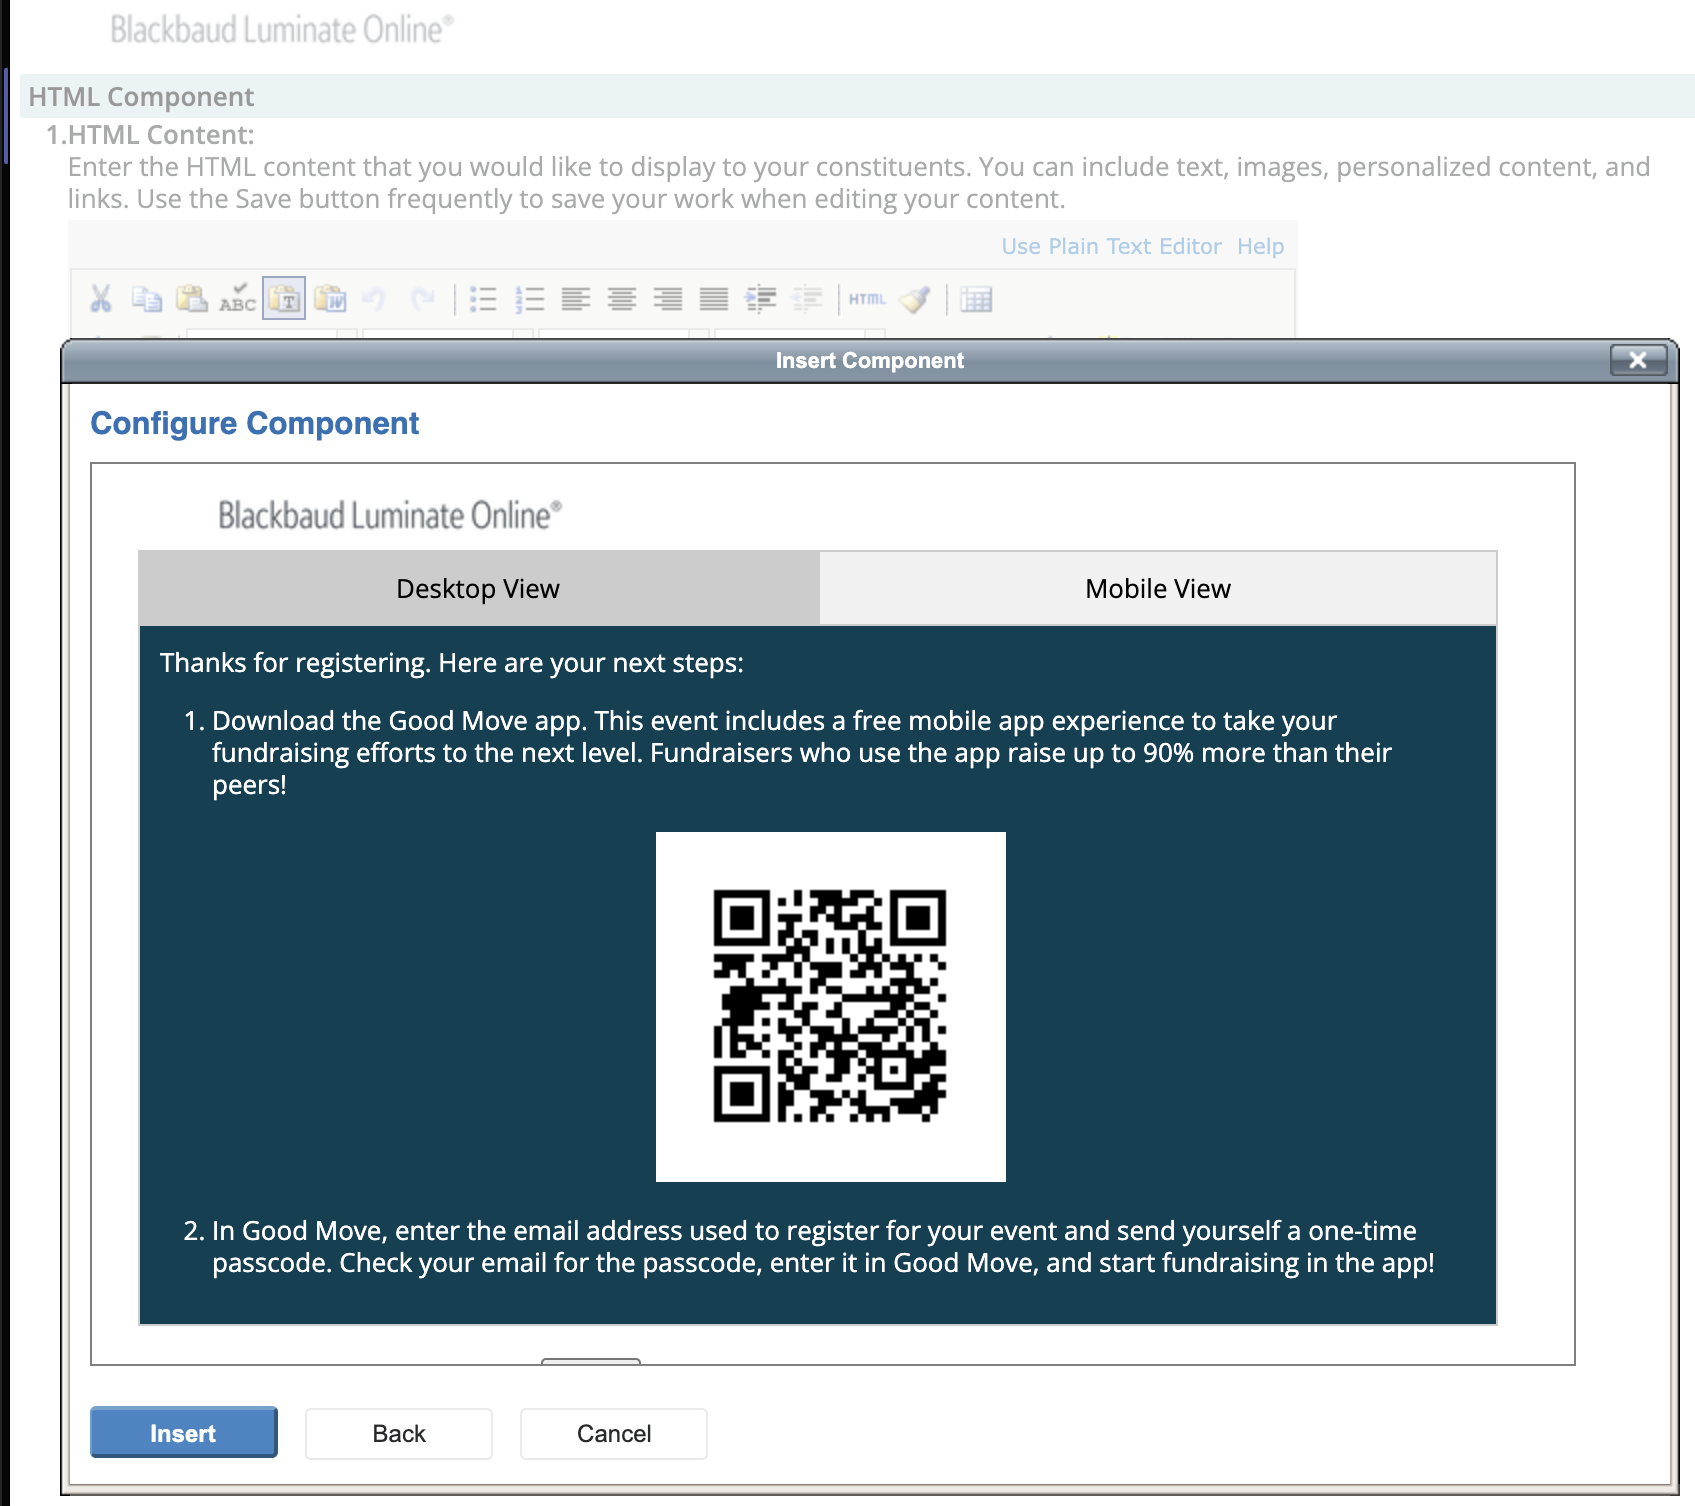Center align text in editor
Screen dimensions: 1695x1506
622,299
